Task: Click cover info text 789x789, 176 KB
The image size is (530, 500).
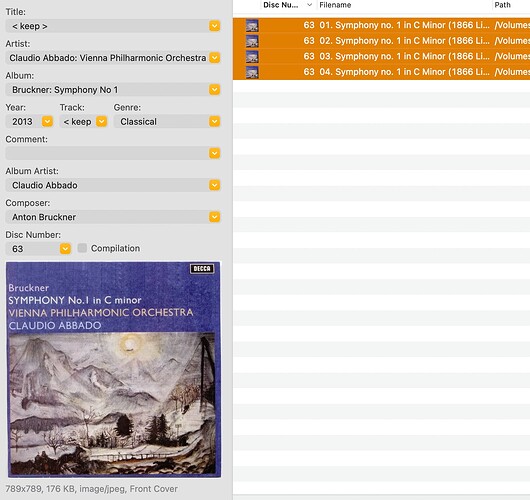Action: pyautogui.click(x=91, y=489)
